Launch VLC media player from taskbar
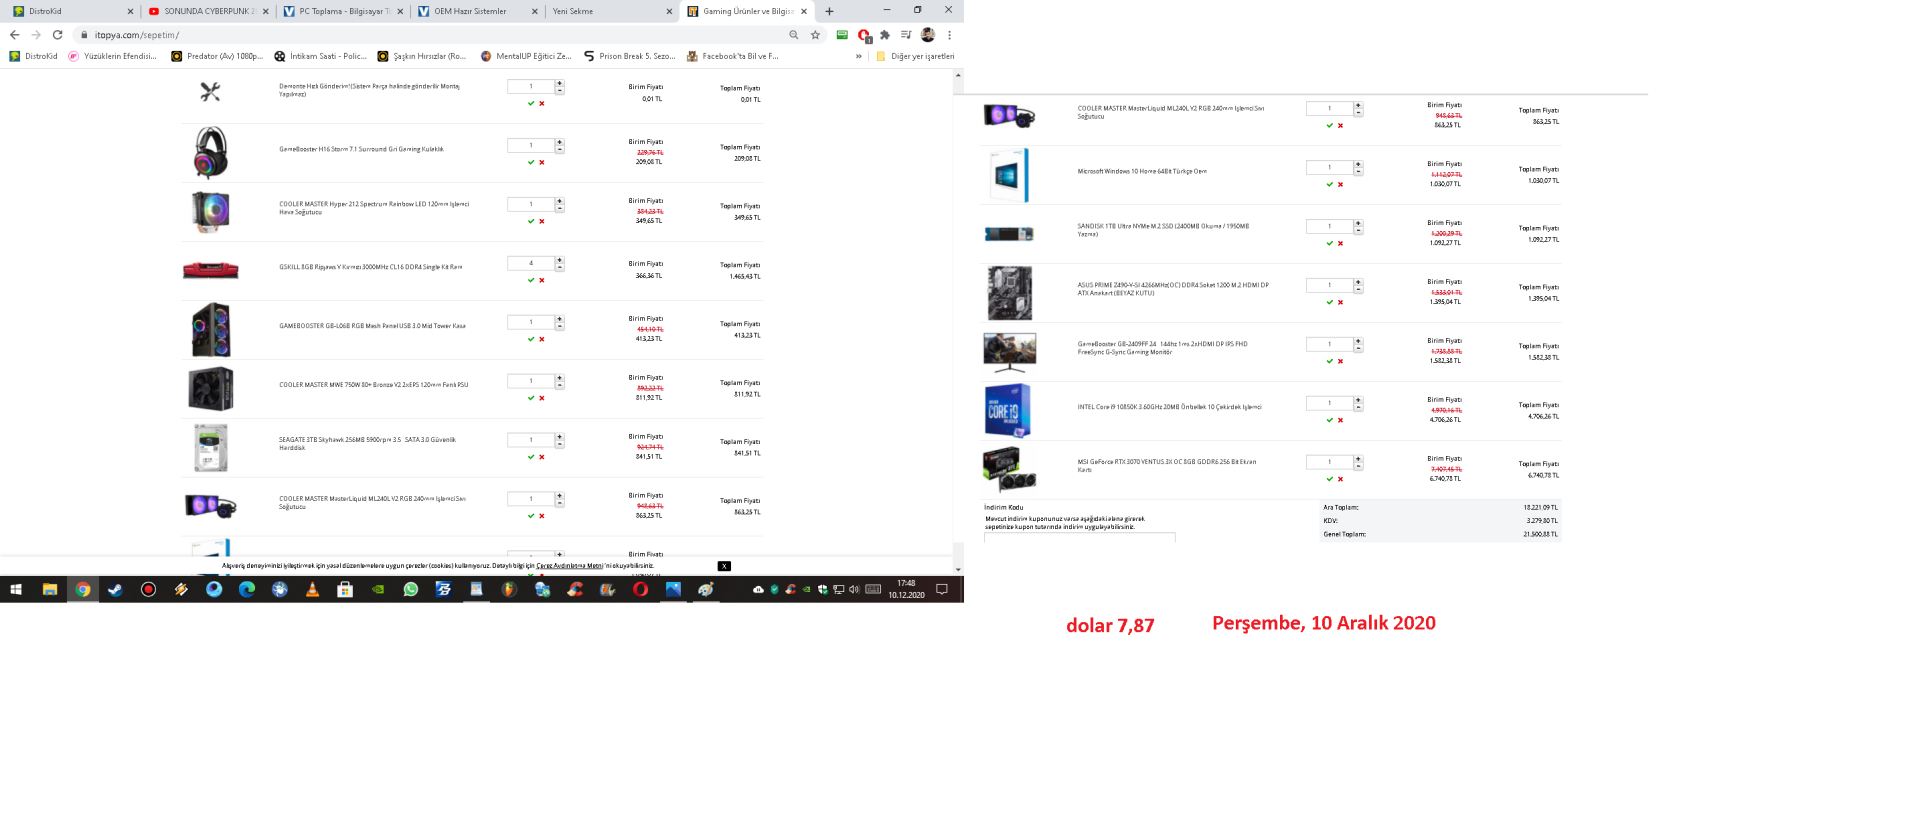 pos(312,590)
